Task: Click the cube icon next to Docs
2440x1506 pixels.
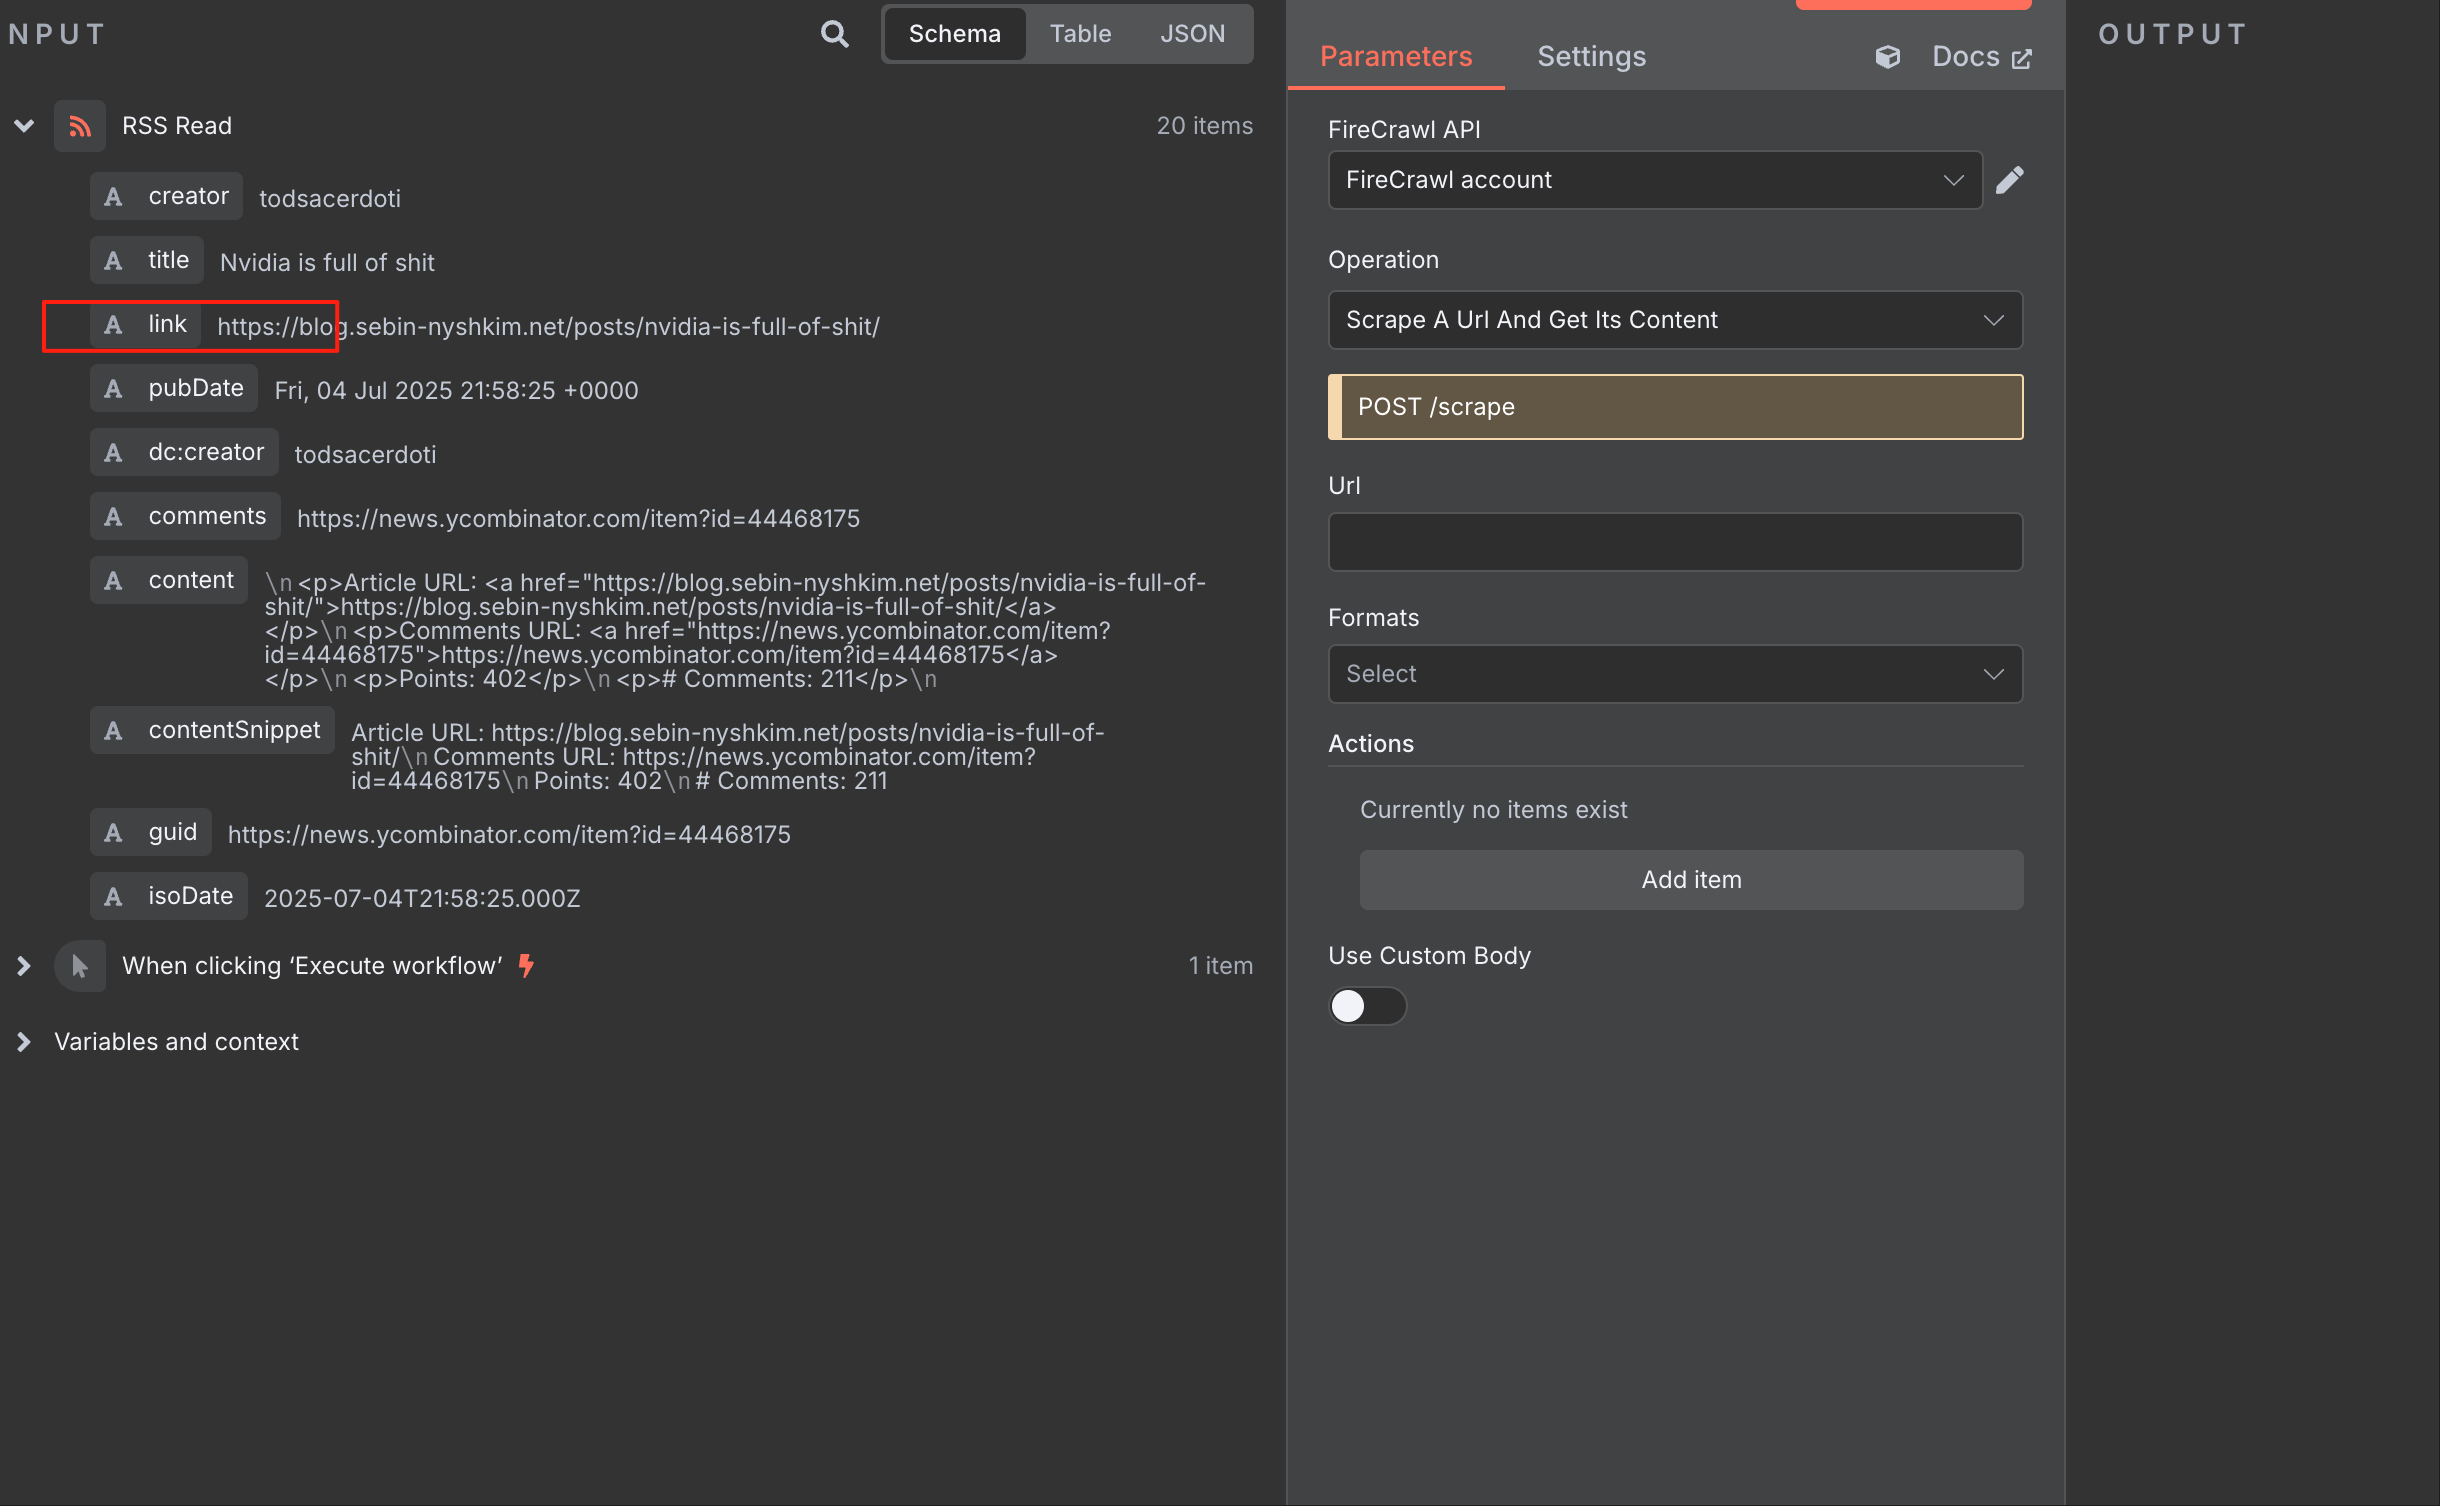Action: (1887, 57)
